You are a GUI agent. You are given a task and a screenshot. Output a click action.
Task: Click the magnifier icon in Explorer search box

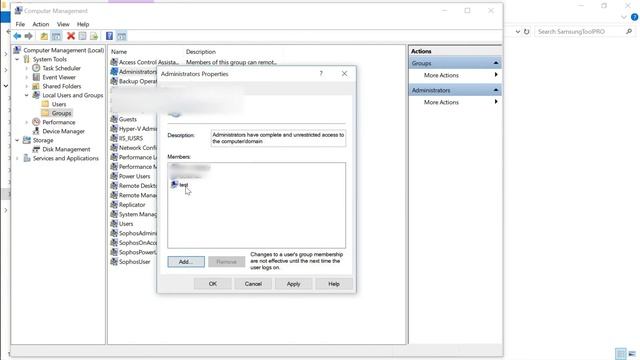pyautogui.click(x=629, y=31)
